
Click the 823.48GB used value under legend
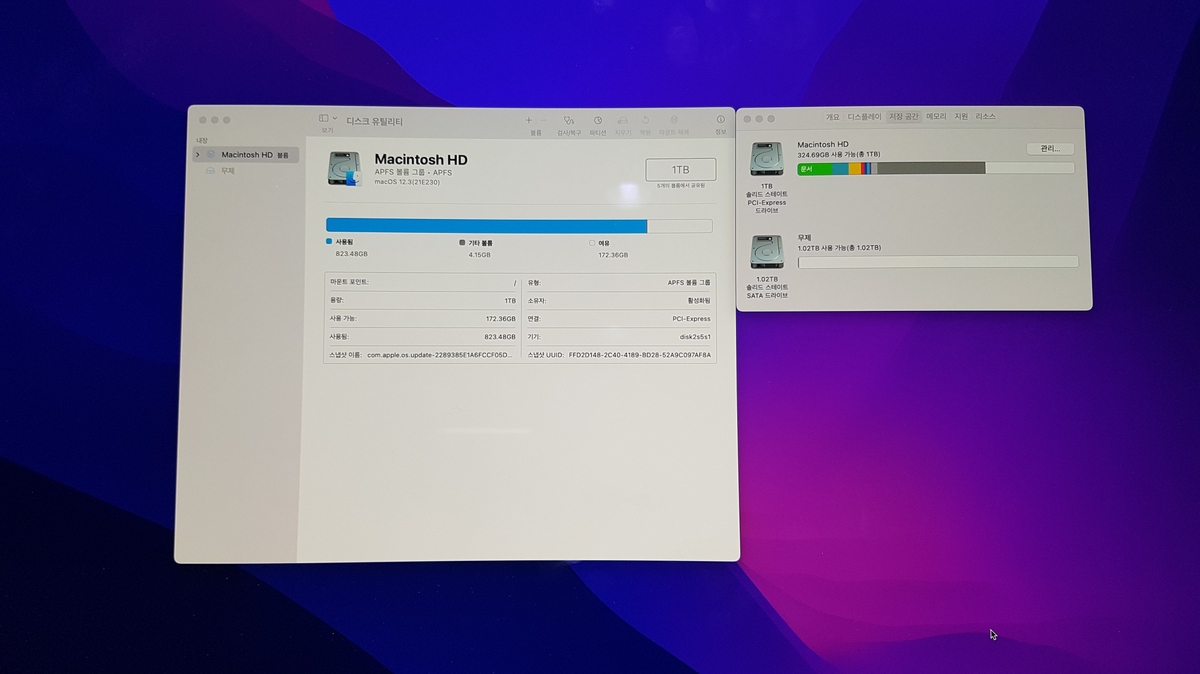coord(351,254)
